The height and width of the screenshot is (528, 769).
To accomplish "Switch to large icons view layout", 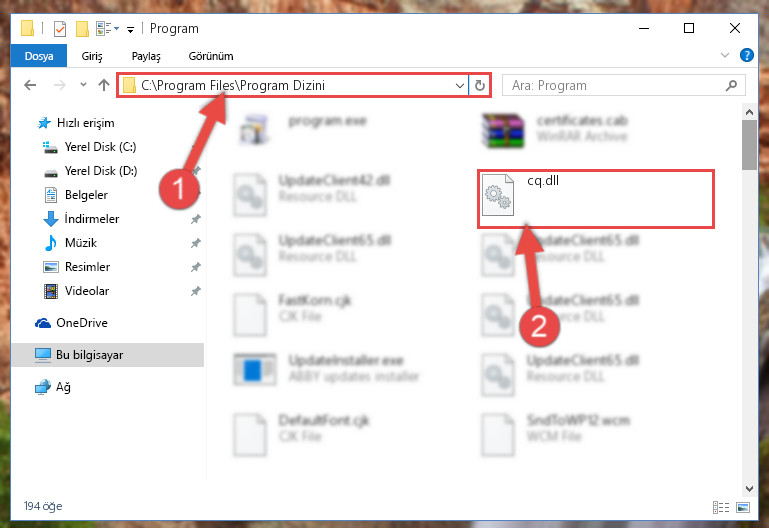I will [x=743, y=507].
